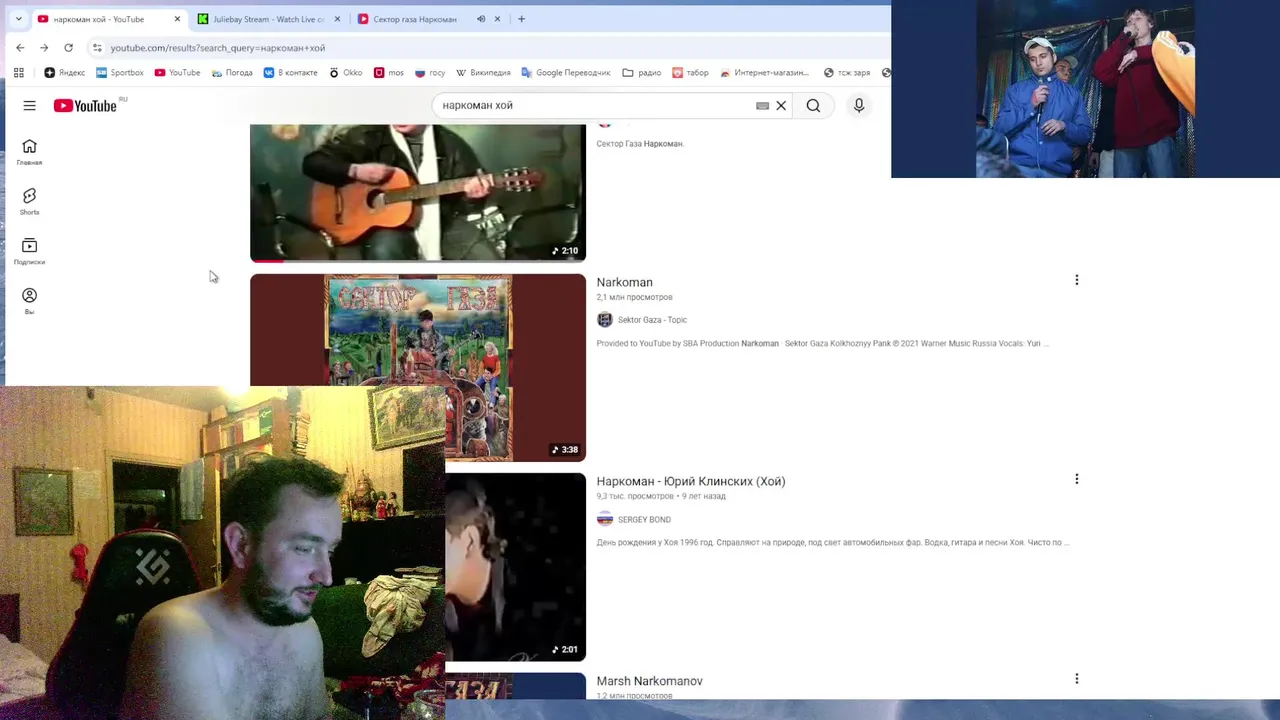This screenshot has height=720, width=1280.
Task: Open the госу bookmark
Action: (431, 72)
